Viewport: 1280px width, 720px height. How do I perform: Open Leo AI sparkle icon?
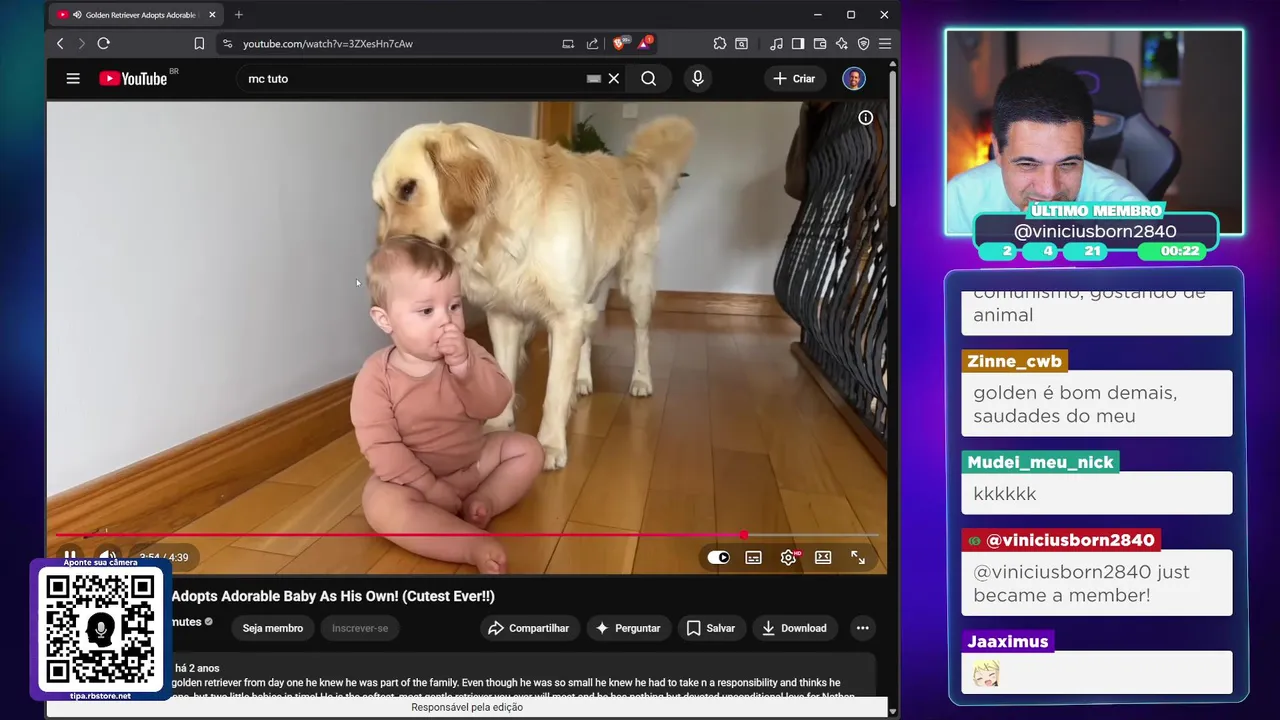[841, 44]
